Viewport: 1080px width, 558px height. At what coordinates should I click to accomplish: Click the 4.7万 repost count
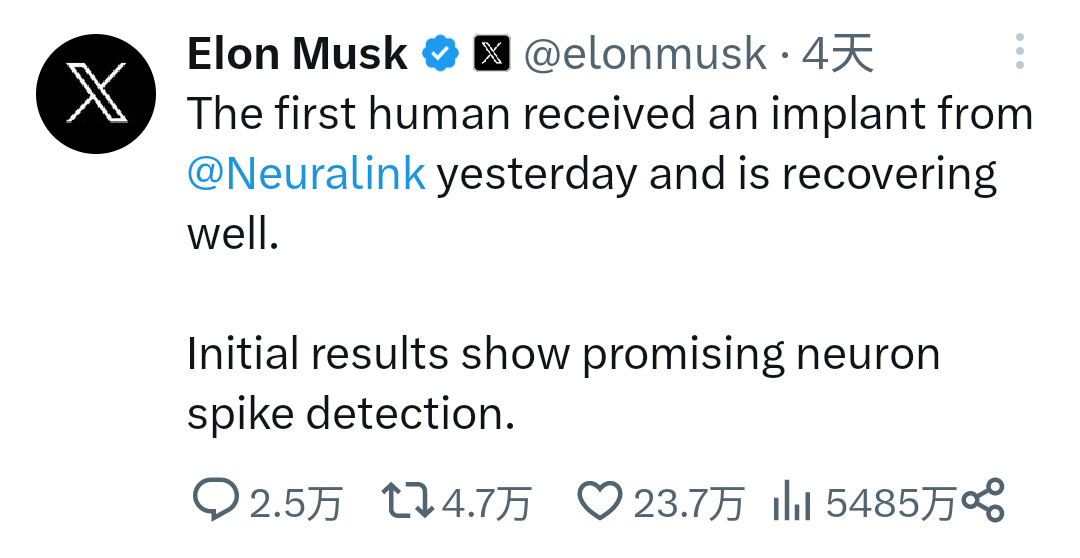486,503
